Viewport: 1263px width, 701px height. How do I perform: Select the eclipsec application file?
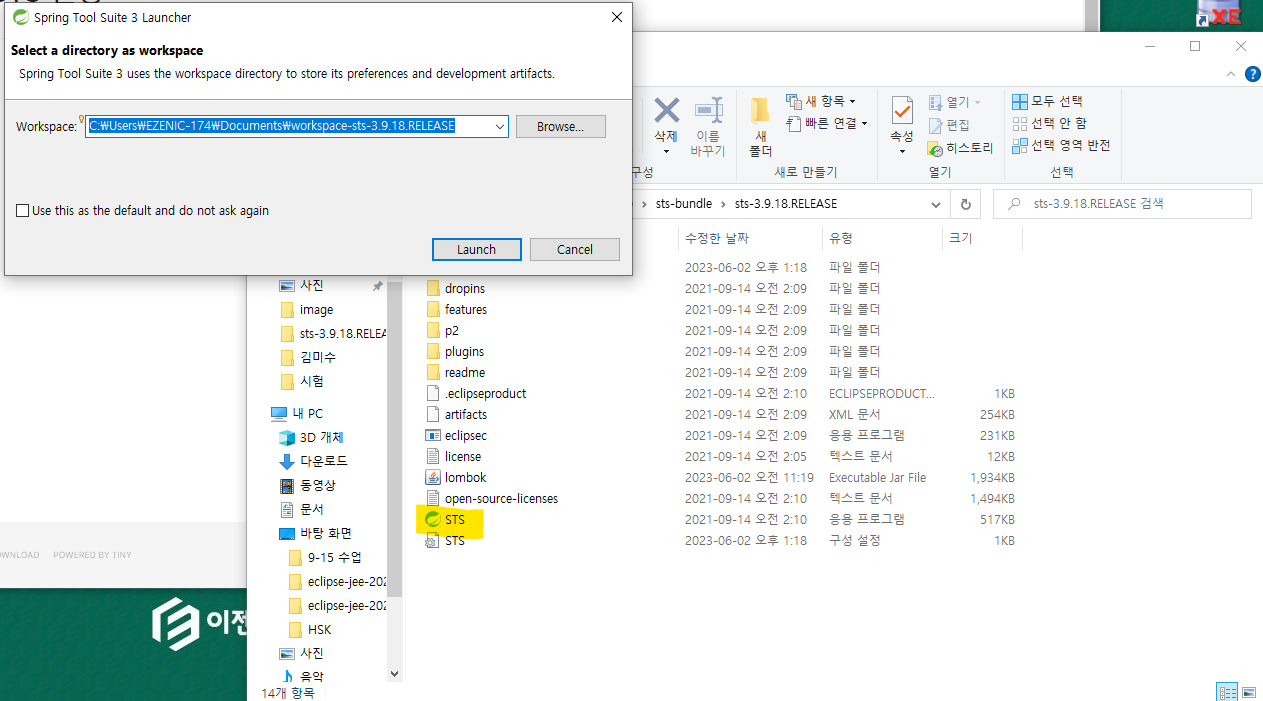click(x=466, y=435)
